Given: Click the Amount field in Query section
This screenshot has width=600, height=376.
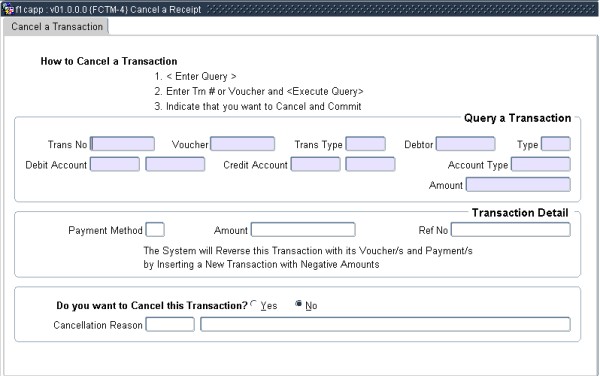Looking at the screenshot, I should pos(518,184).
